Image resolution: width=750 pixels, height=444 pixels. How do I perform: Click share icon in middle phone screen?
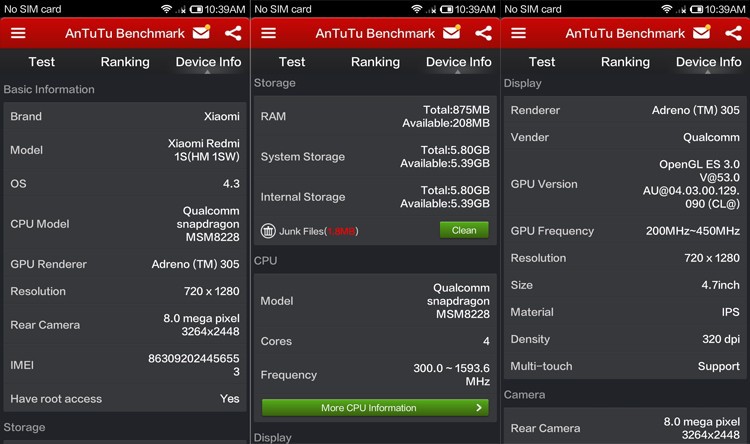(483, 33)
